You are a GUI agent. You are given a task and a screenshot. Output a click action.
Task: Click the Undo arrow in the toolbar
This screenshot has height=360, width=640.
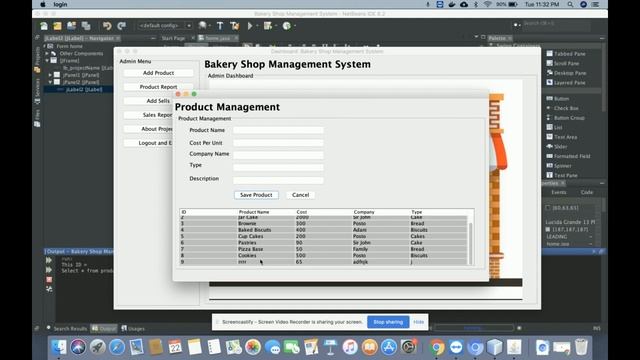(x=107, y=26)
